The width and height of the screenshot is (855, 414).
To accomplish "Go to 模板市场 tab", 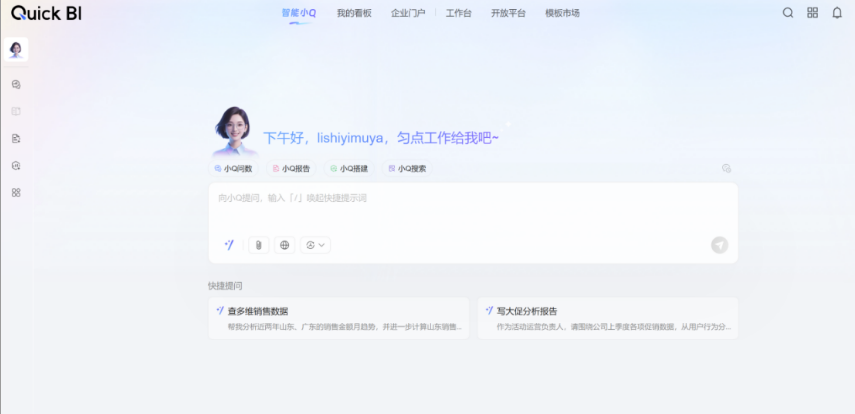I will tap(562, 13).
